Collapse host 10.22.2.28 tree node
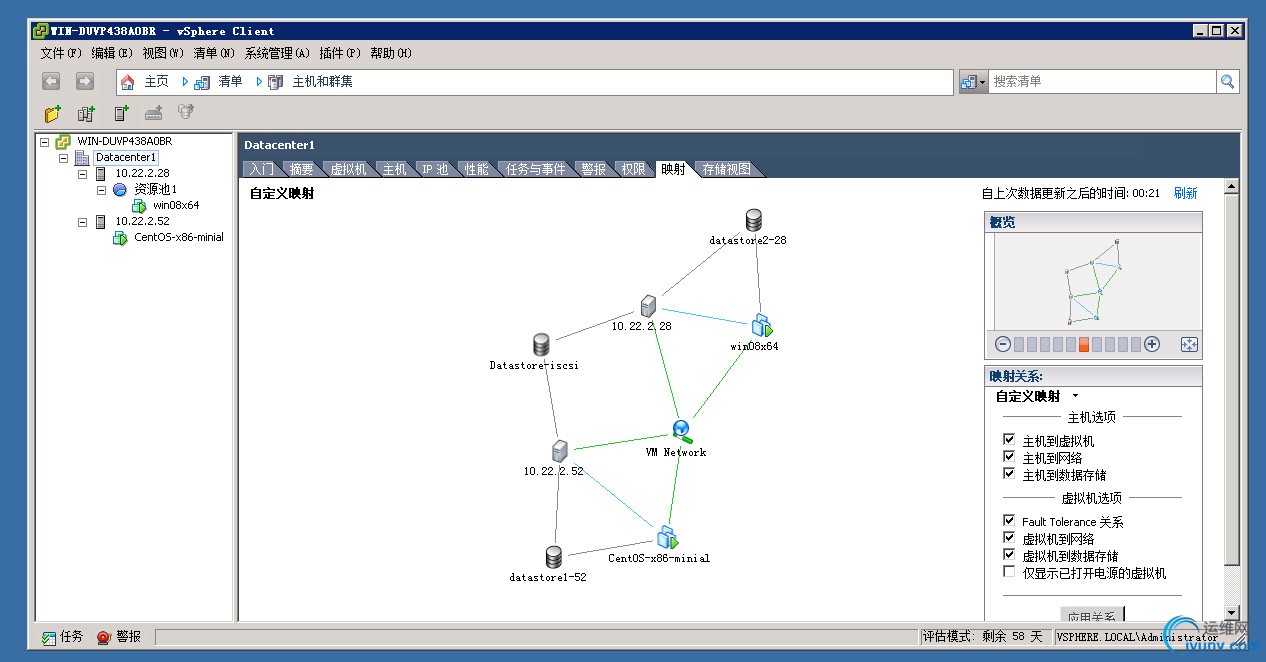Viewport: 1266px width, 662px height. (82, 174)
